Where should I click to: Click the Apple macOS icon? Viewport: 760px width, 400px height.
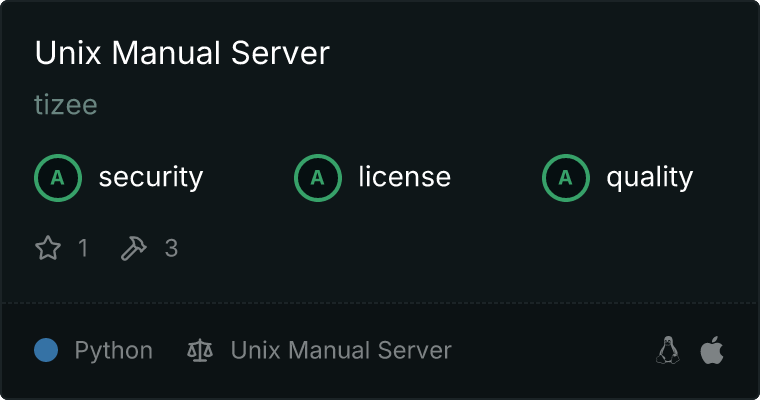[x=711, y=350]
